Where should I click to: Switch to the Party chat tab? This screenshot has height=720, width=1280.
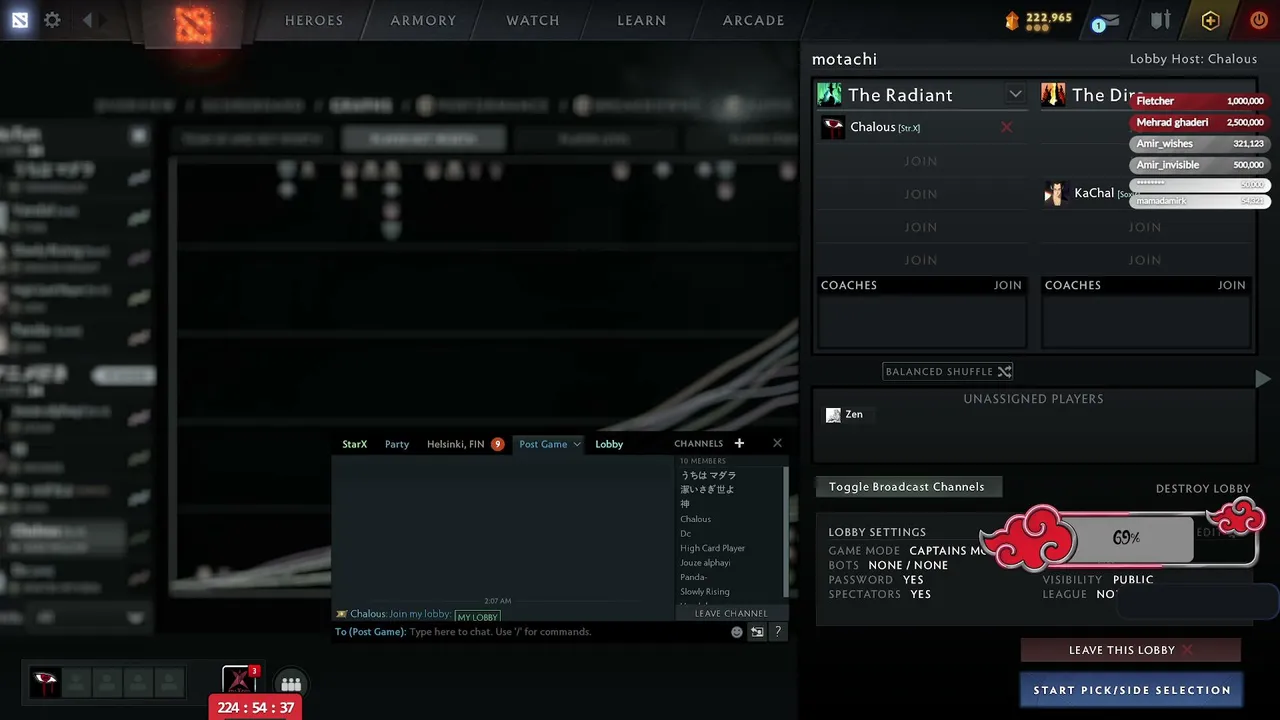pyautogui.click(x=397, y=444)
